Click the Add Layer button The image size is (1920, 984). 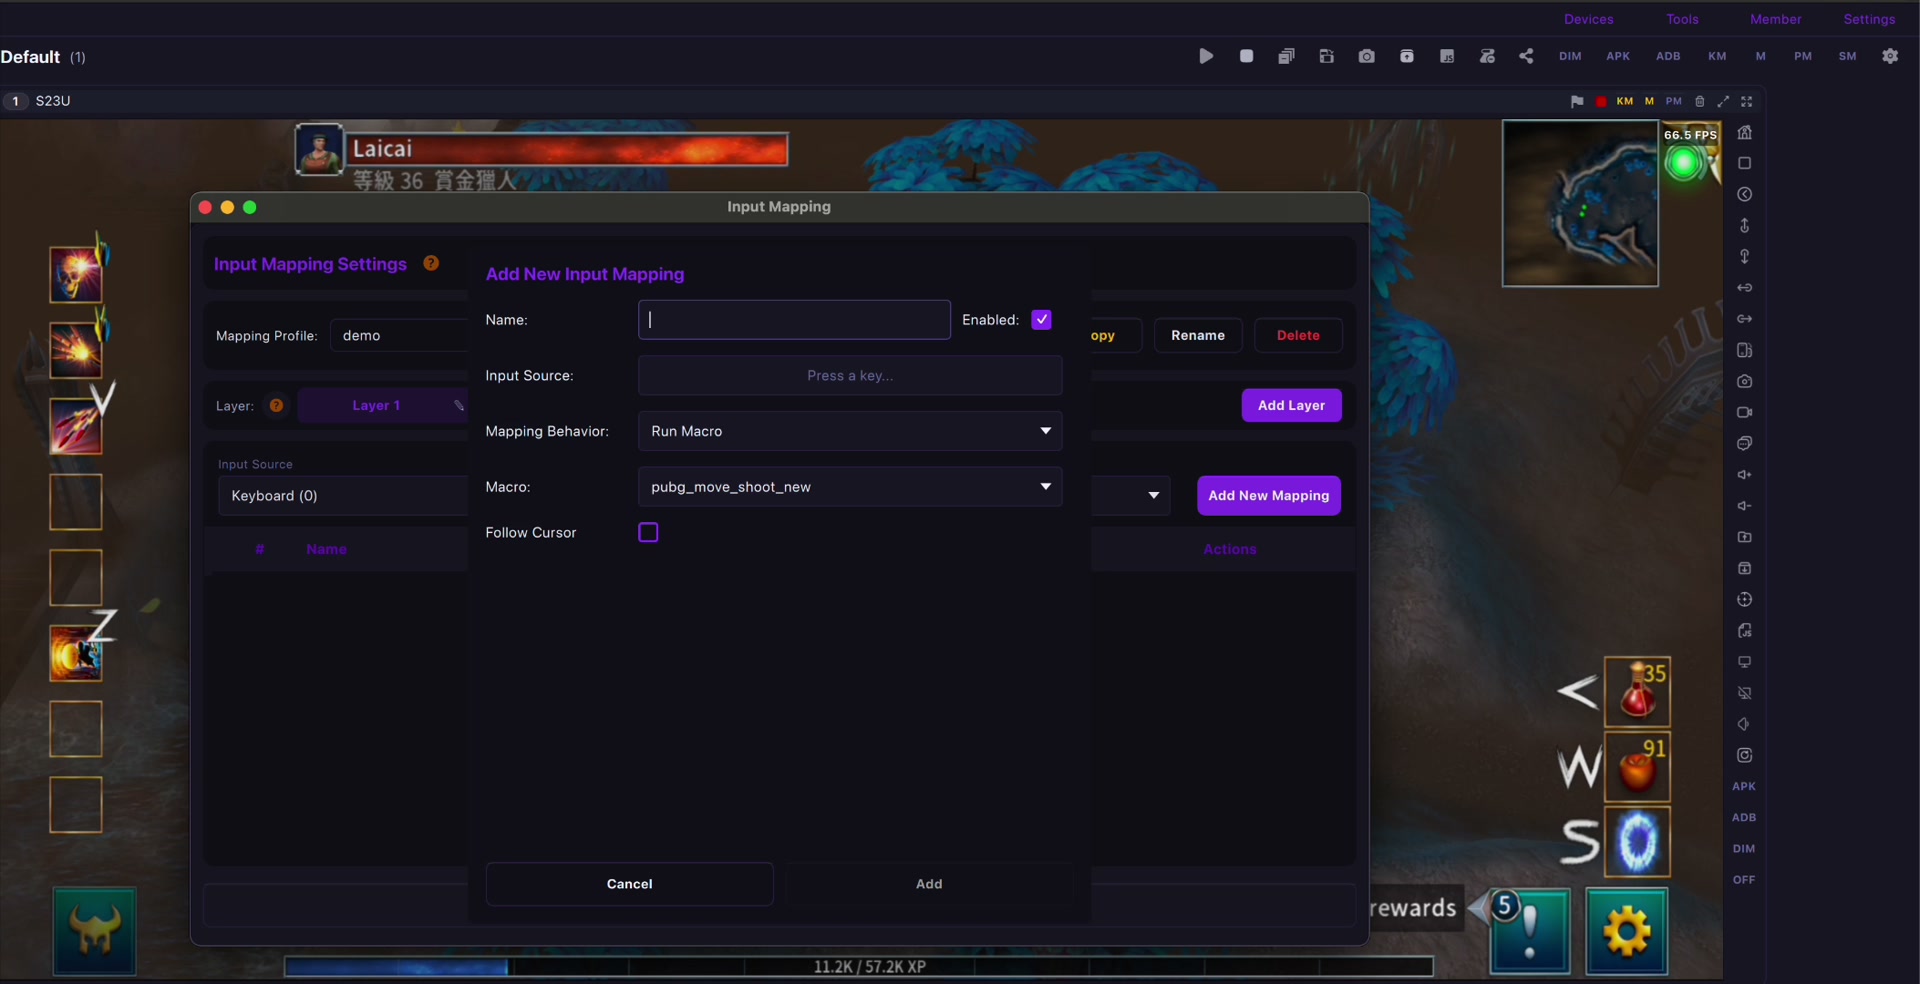pyautogui.click(x=1291, y=405)
